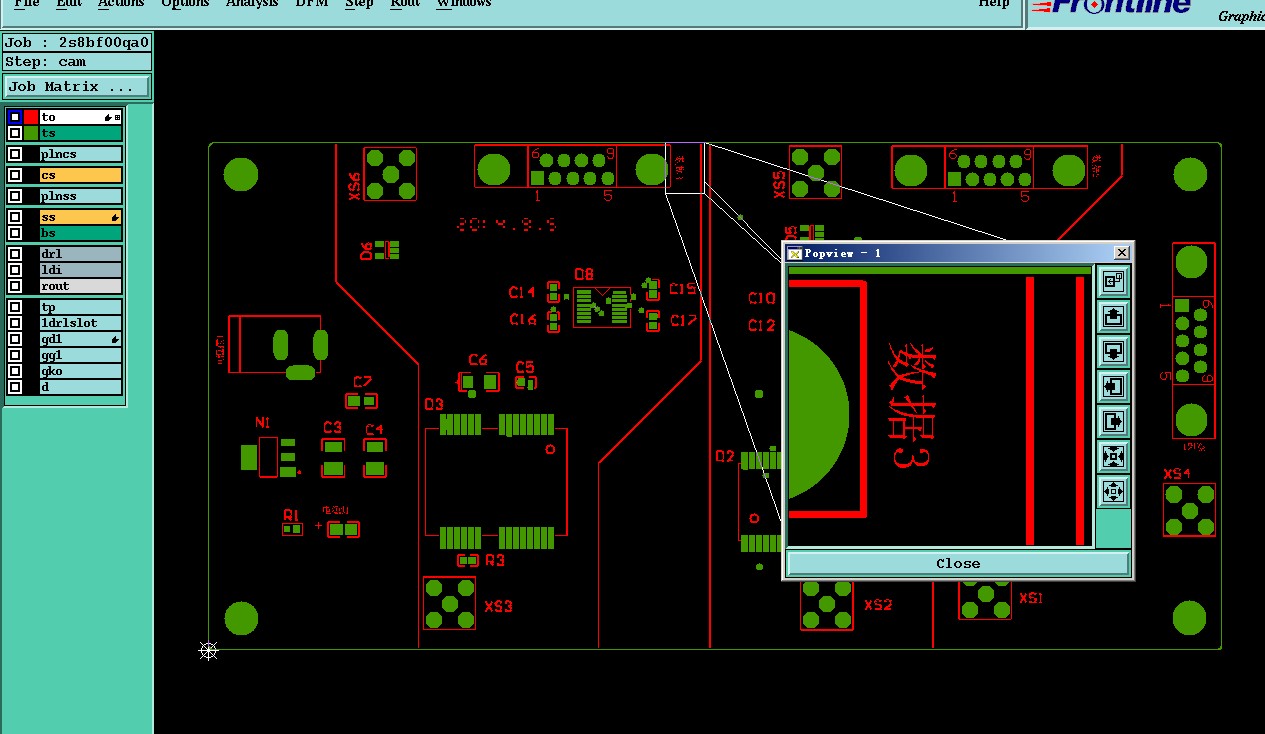The image size is (1265, 734).
Task: Click the hand icon in the 'gd1' layer row
Action: (x=115, y=340)
